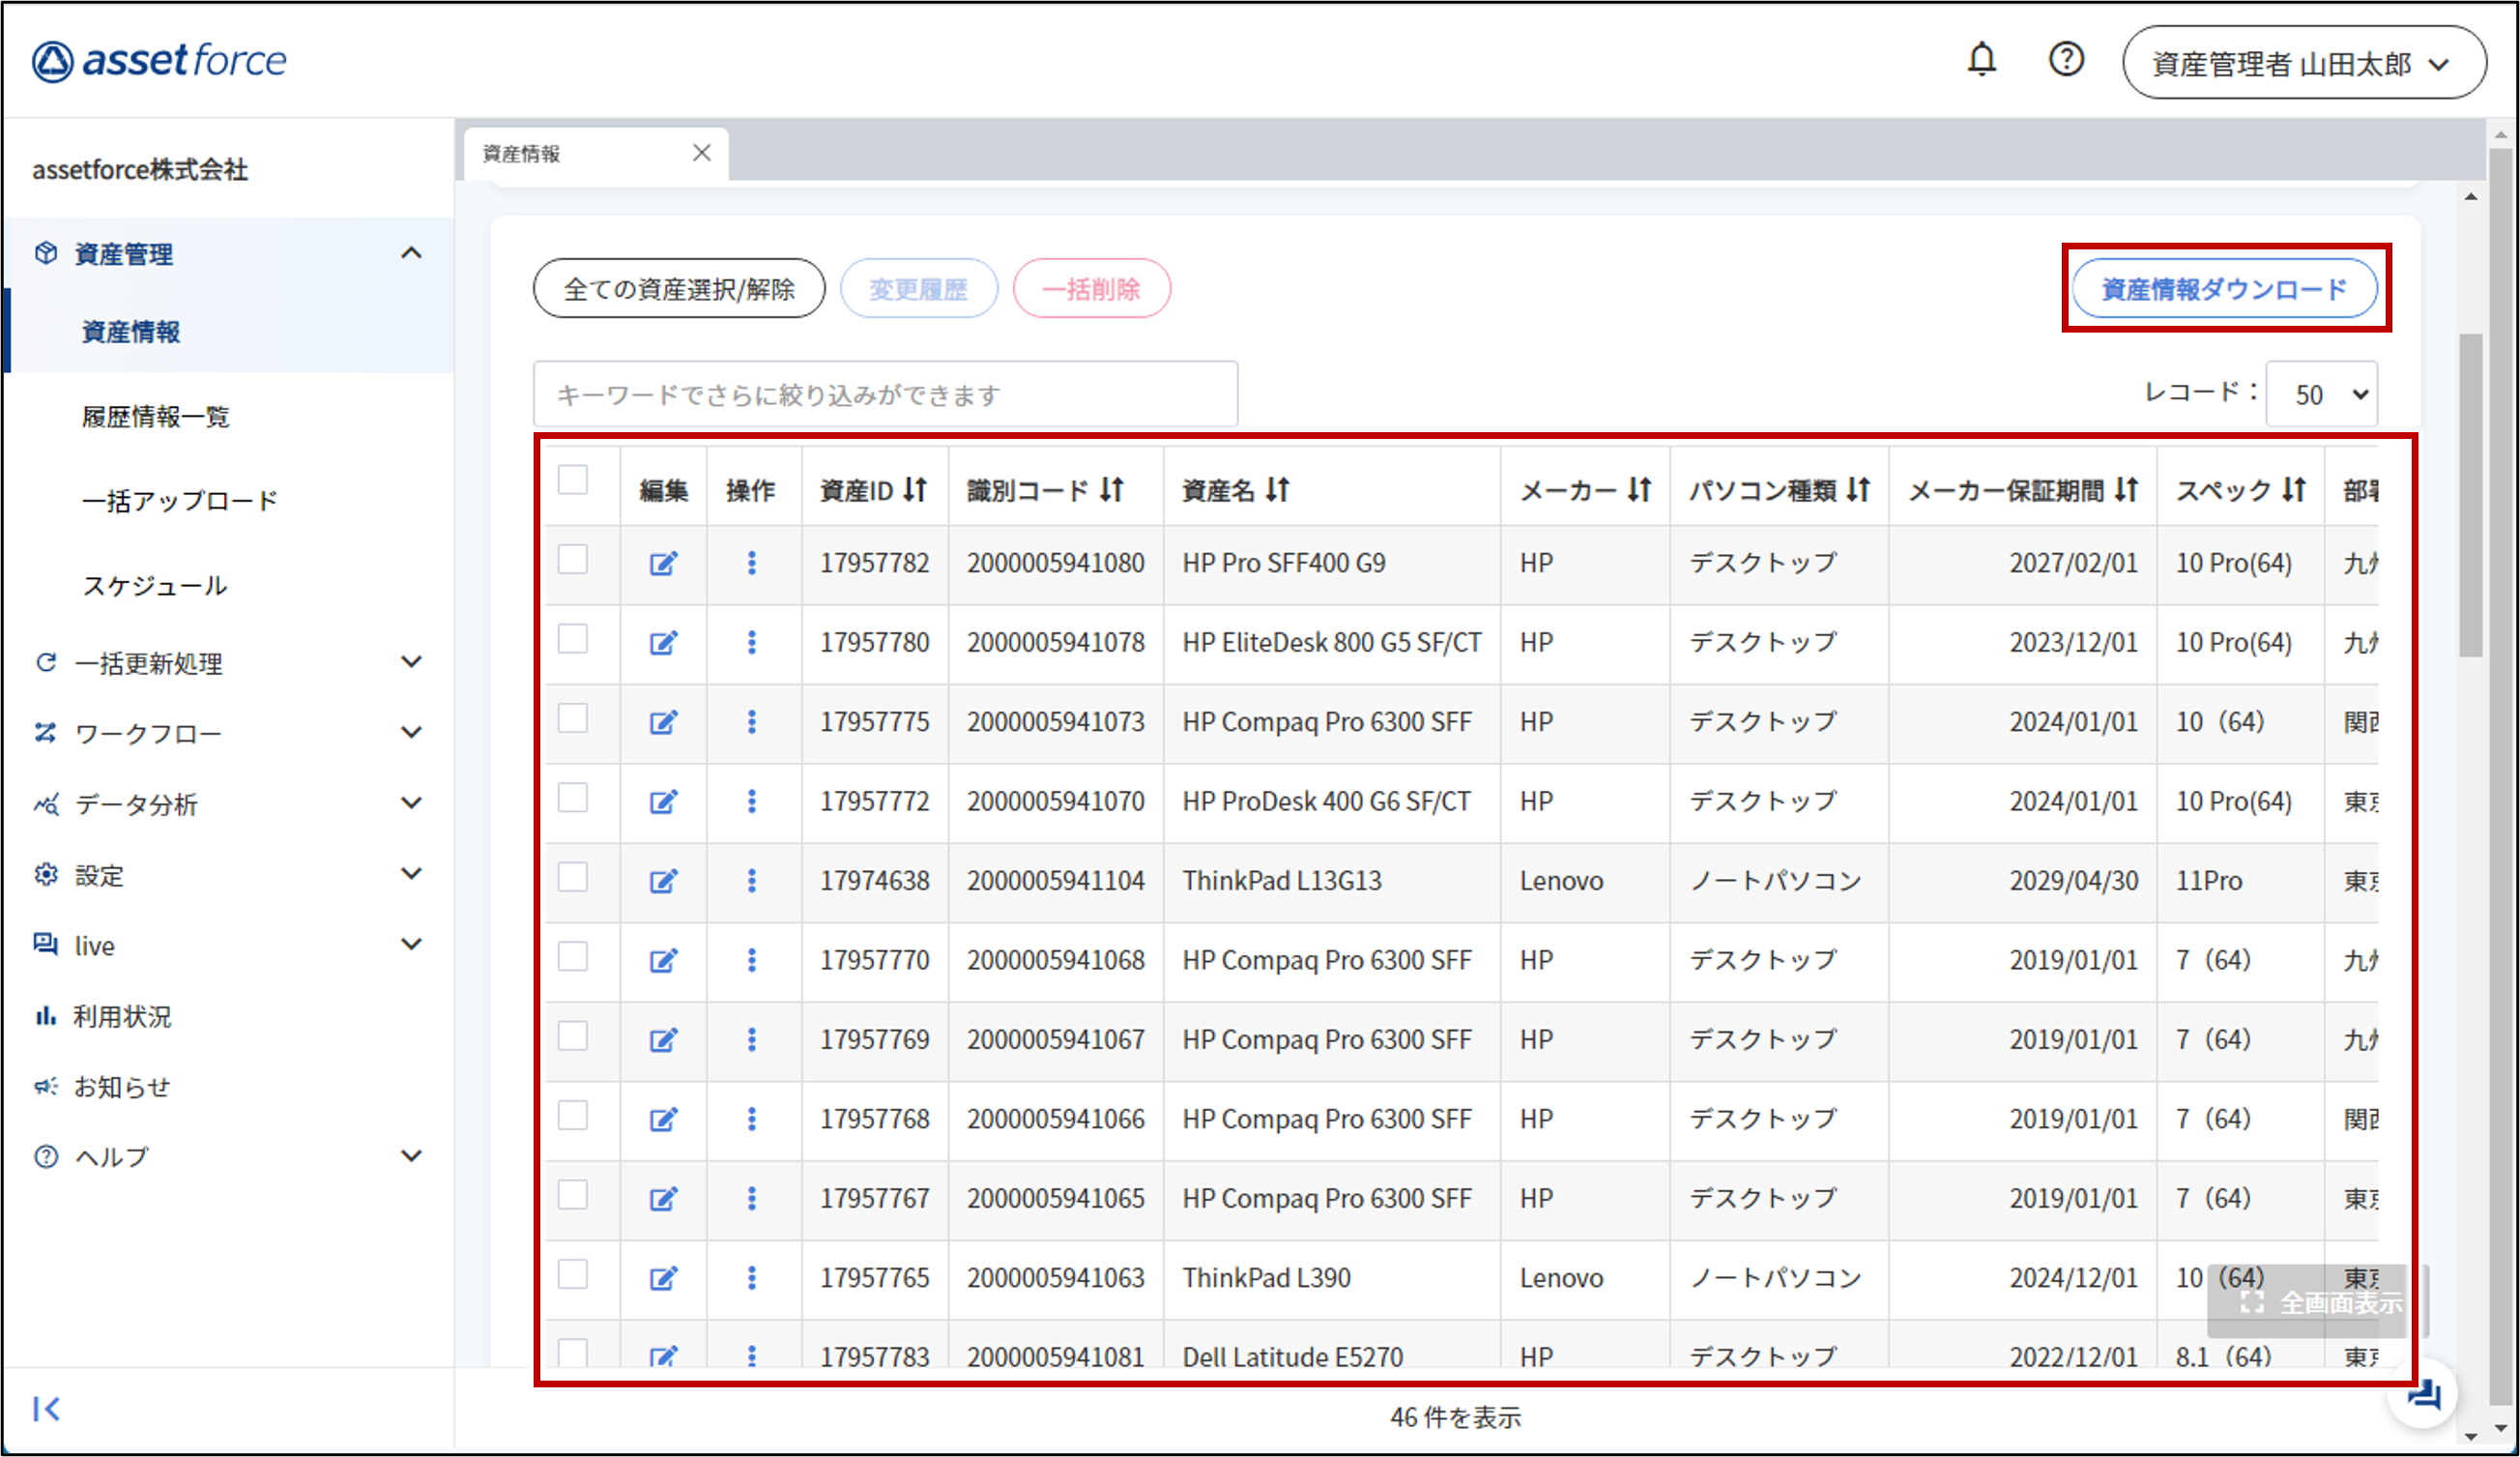Screen dimensions: 2520x1457
Task: Click the assetforce logo
Action: click(159, 61)
